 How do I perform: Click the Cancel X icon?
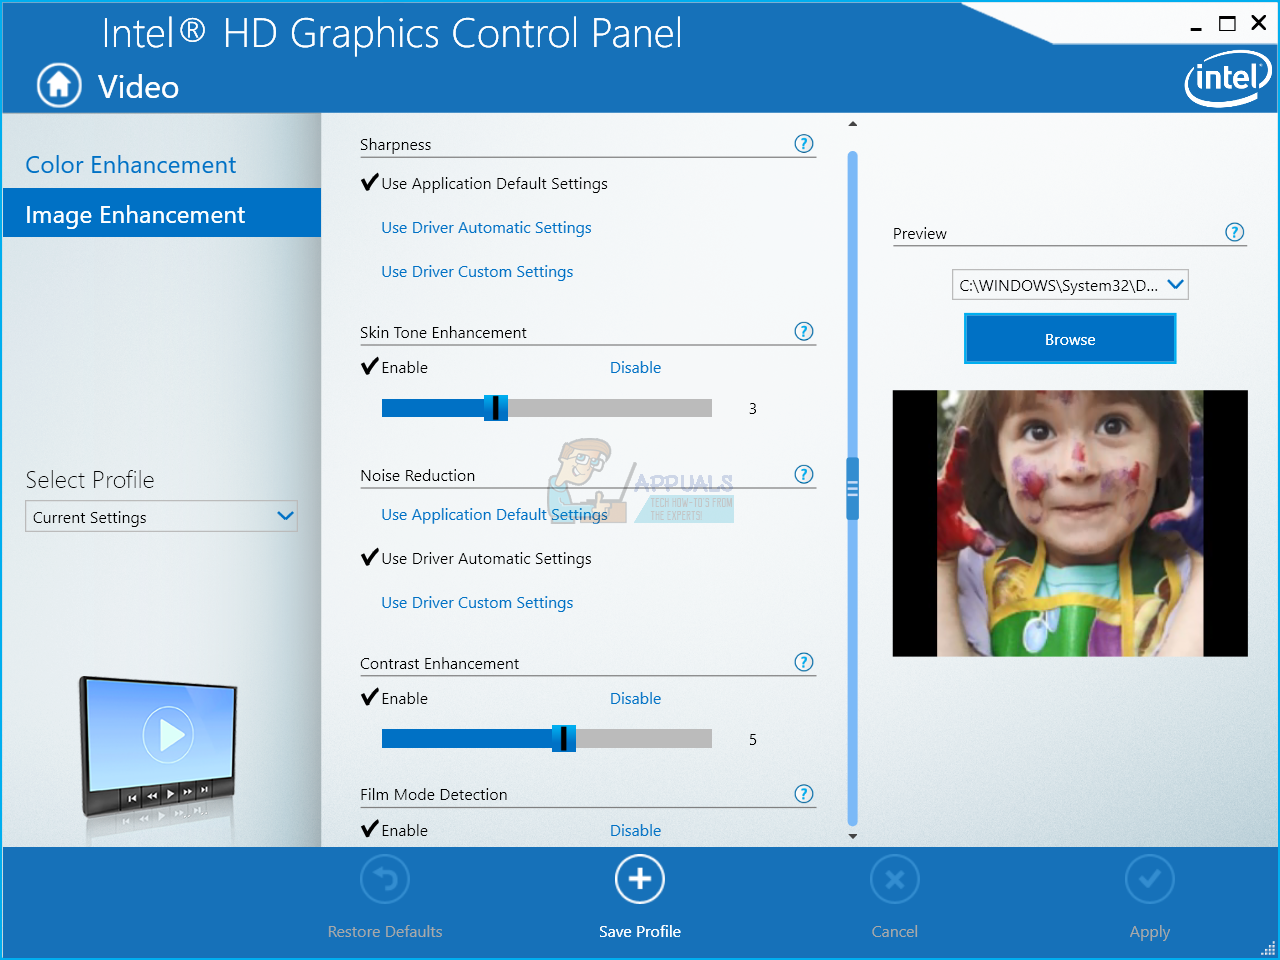click(x=895, y=880)
